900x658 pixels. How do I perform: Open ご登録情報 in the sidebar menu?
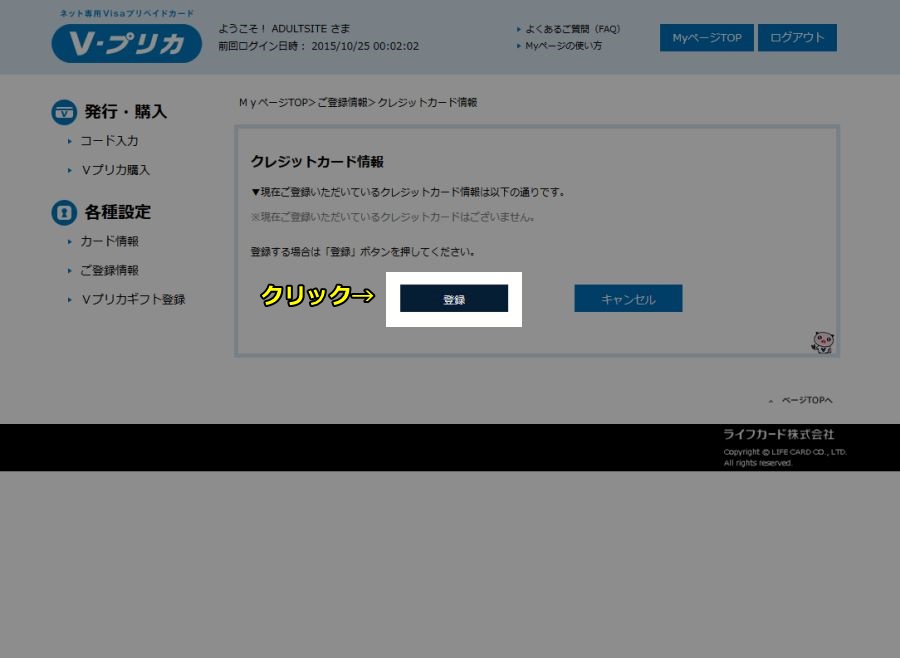coord(109,270)
